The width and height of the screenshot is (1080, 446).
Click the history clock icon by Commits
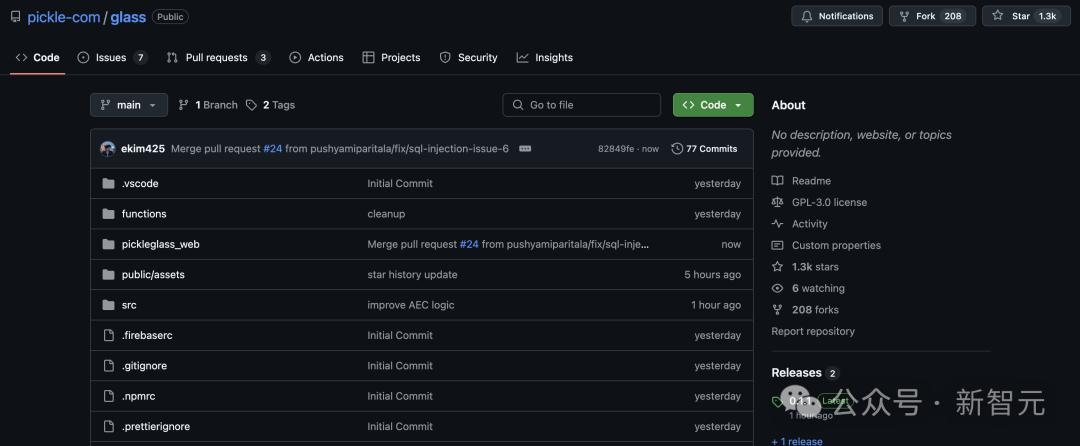pyautogui.click(x=677, y=149)
